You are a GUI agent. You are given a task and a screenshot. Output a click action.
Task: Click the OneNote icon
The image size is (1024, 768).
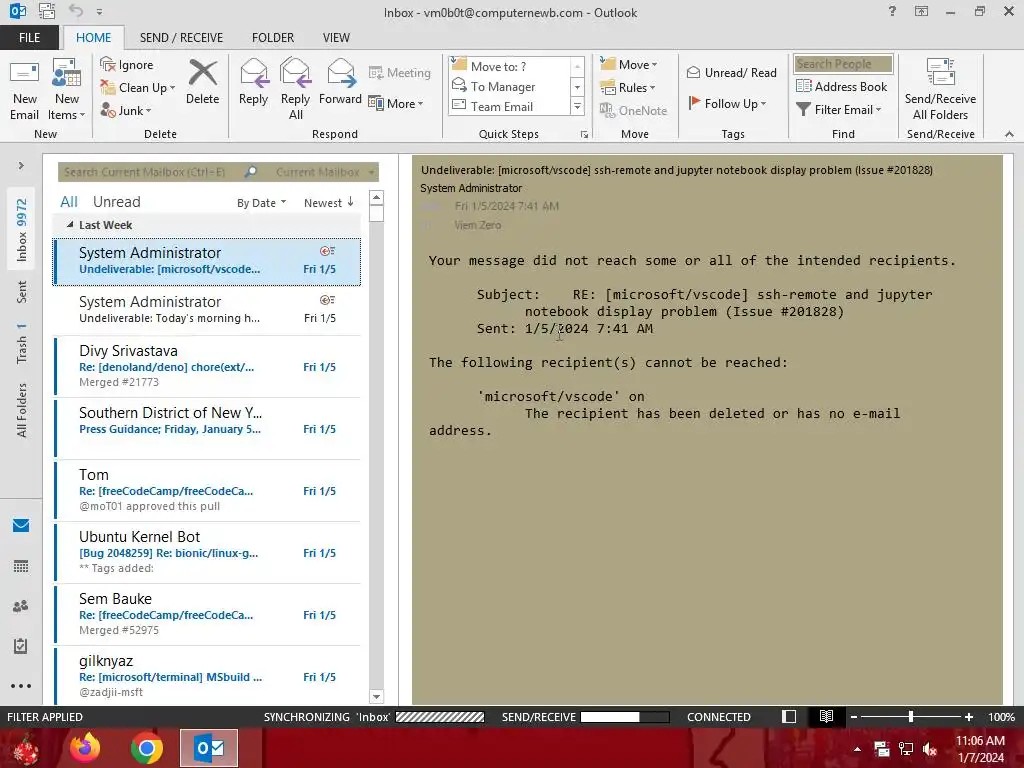pos(607,110)
